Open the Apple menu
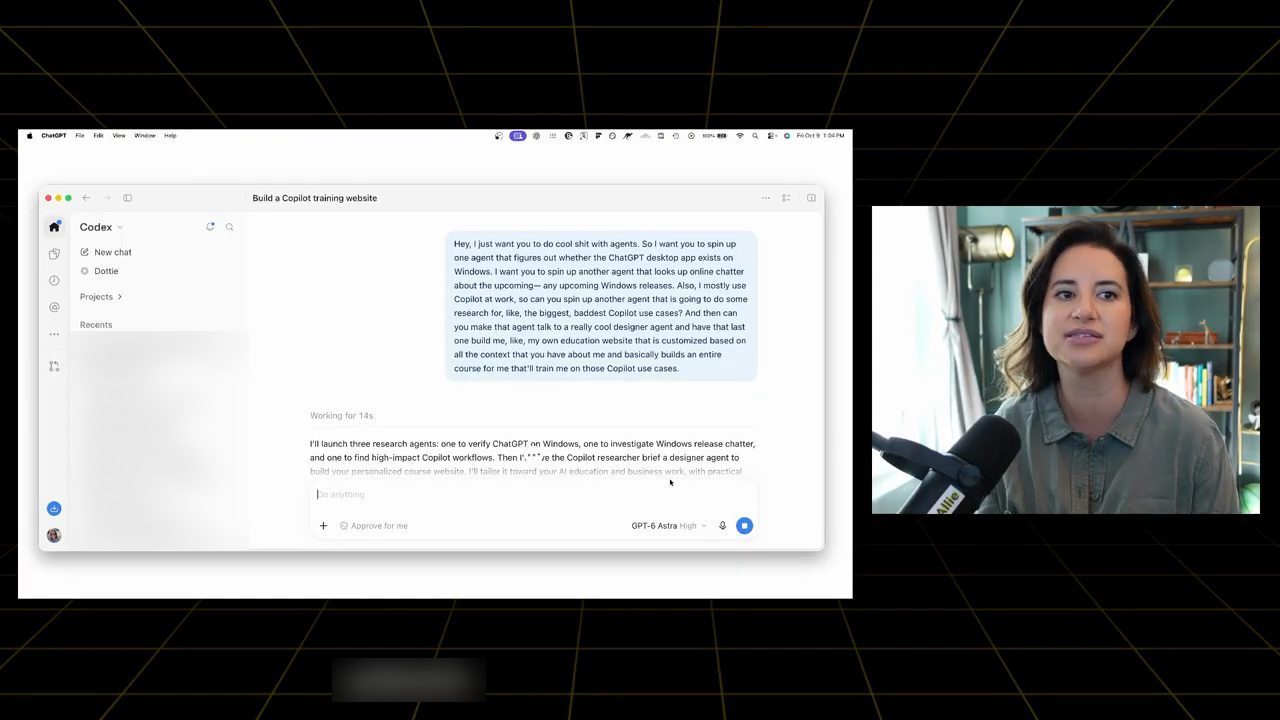This screenshot has height=720, width=1280. pos(30,136)
